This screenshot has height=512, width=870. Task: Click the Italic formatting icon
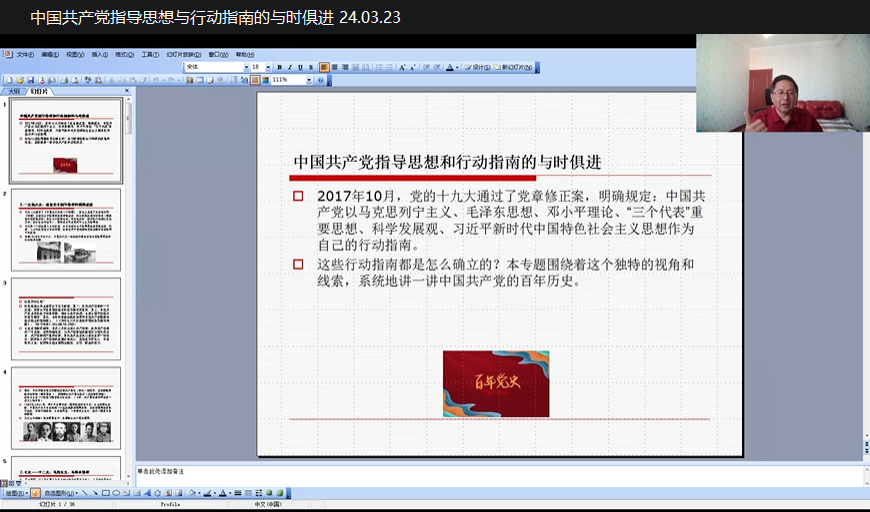pyautogui.click(x=291, y=67)
